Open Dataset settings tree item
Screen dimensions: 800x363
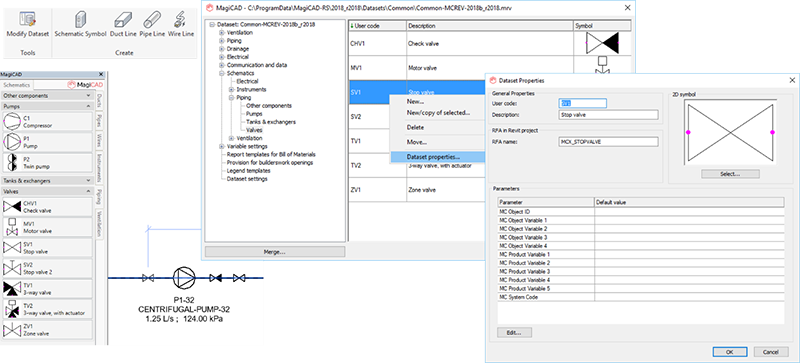pos(247,179)
